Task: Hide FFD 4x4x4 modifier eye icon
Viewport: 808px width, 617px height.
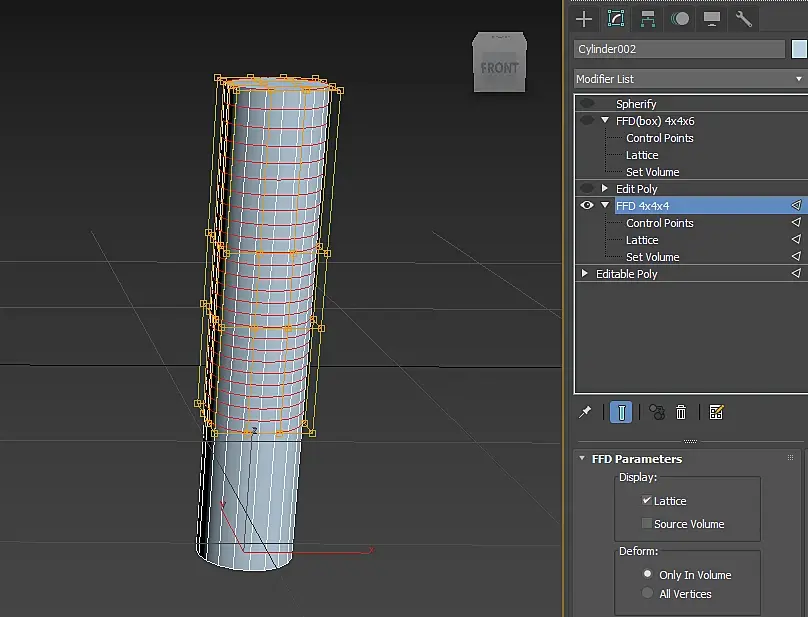Action: 587,205
